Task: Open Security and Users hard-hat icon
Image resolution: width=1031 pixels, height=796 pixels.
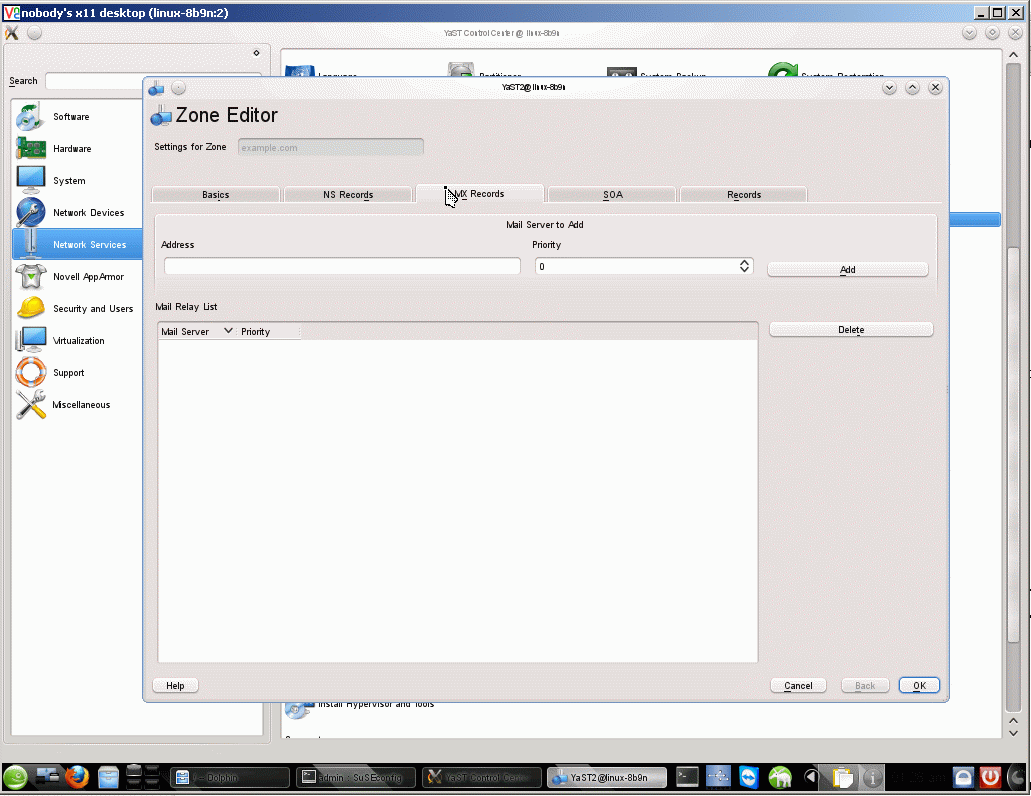Action: pyautogui.click(x=30, y=308)
